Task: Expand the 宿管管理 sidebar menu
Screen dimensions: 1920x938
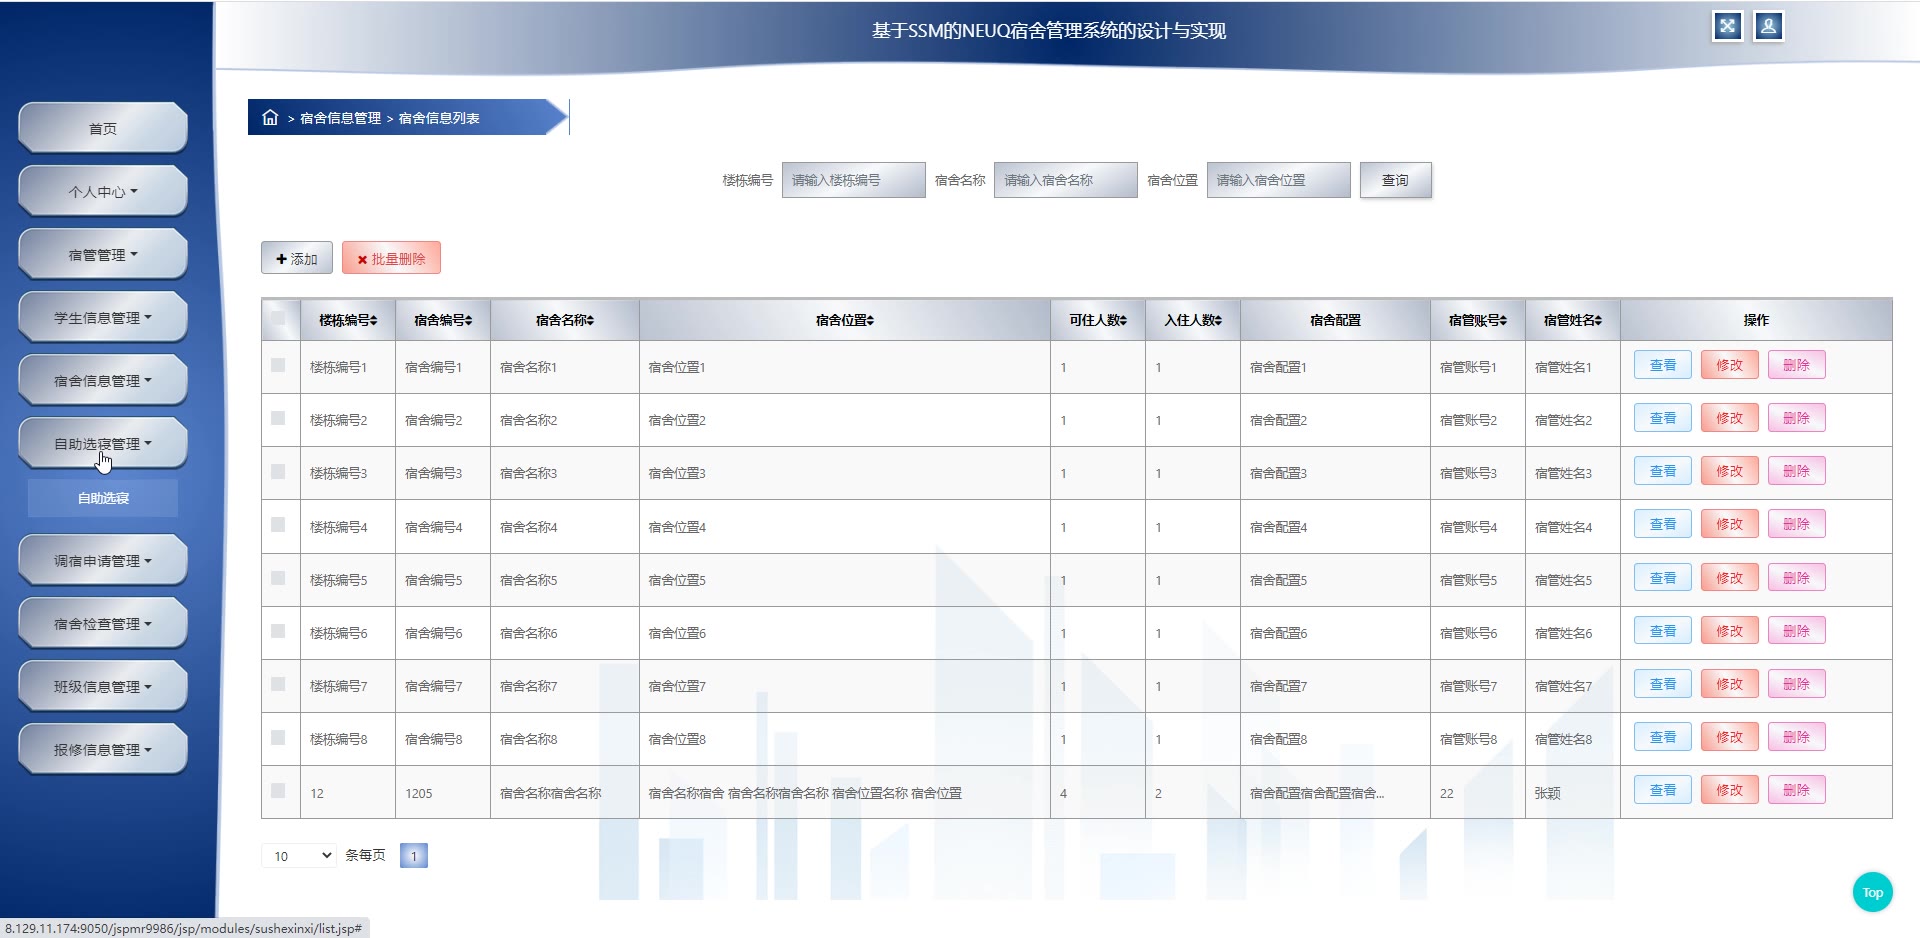Action: pos(103,254)
